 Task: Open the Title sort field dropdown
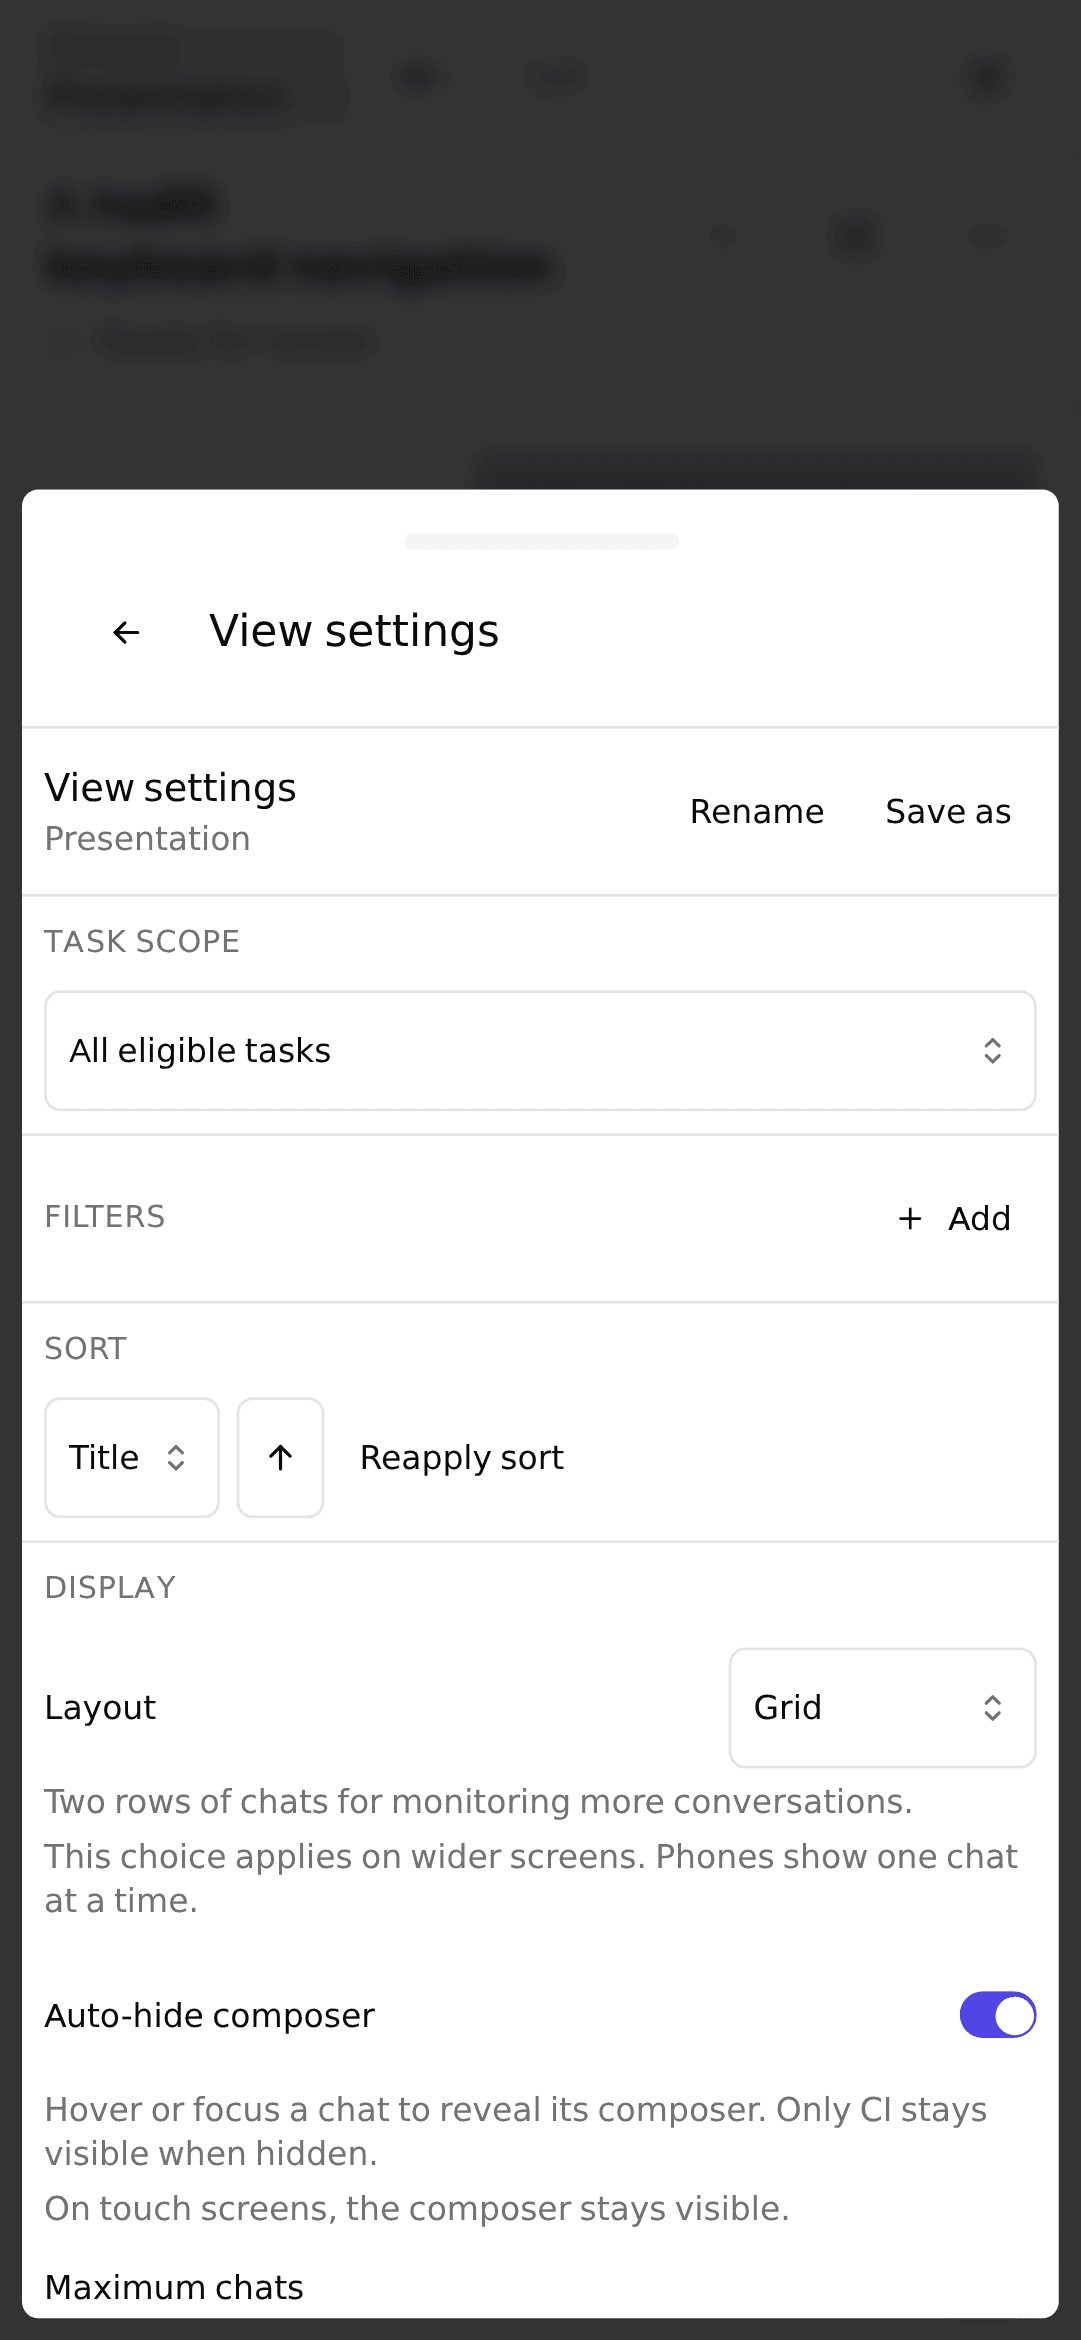[132, 1458]
